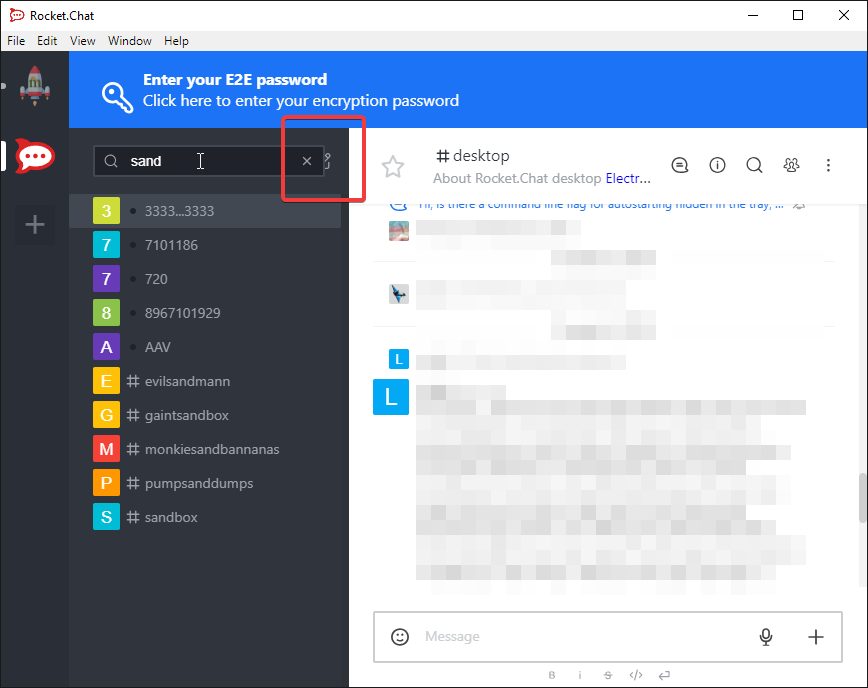Open the File menu
The height and width of the screenshot is (688, 868).
click(x=16, y=41)
